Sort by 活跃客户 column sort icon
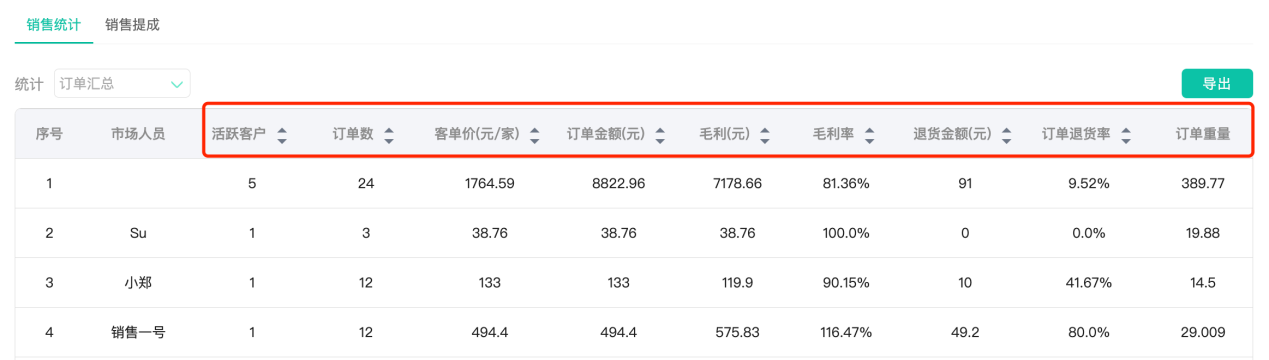This screenshot has height=360, width=1269. (x=282, y=135)
